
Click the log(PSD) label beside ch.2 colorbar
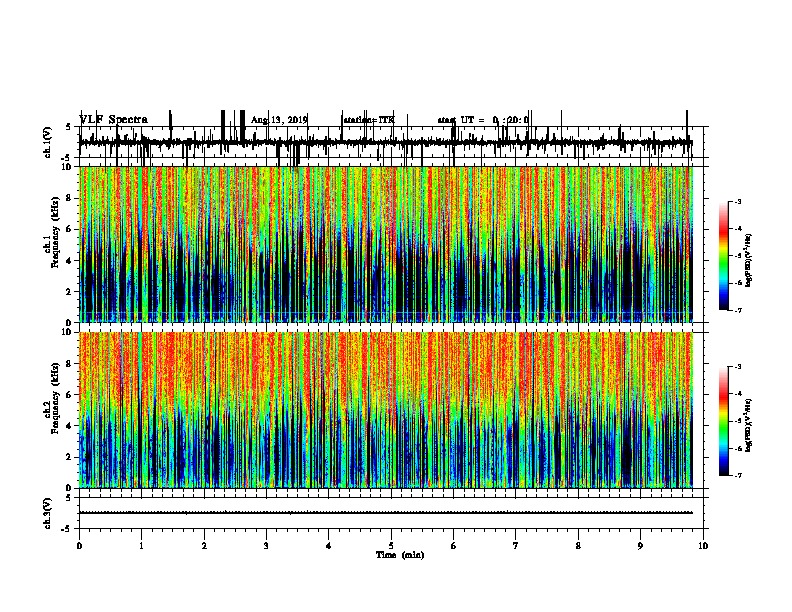749,425
